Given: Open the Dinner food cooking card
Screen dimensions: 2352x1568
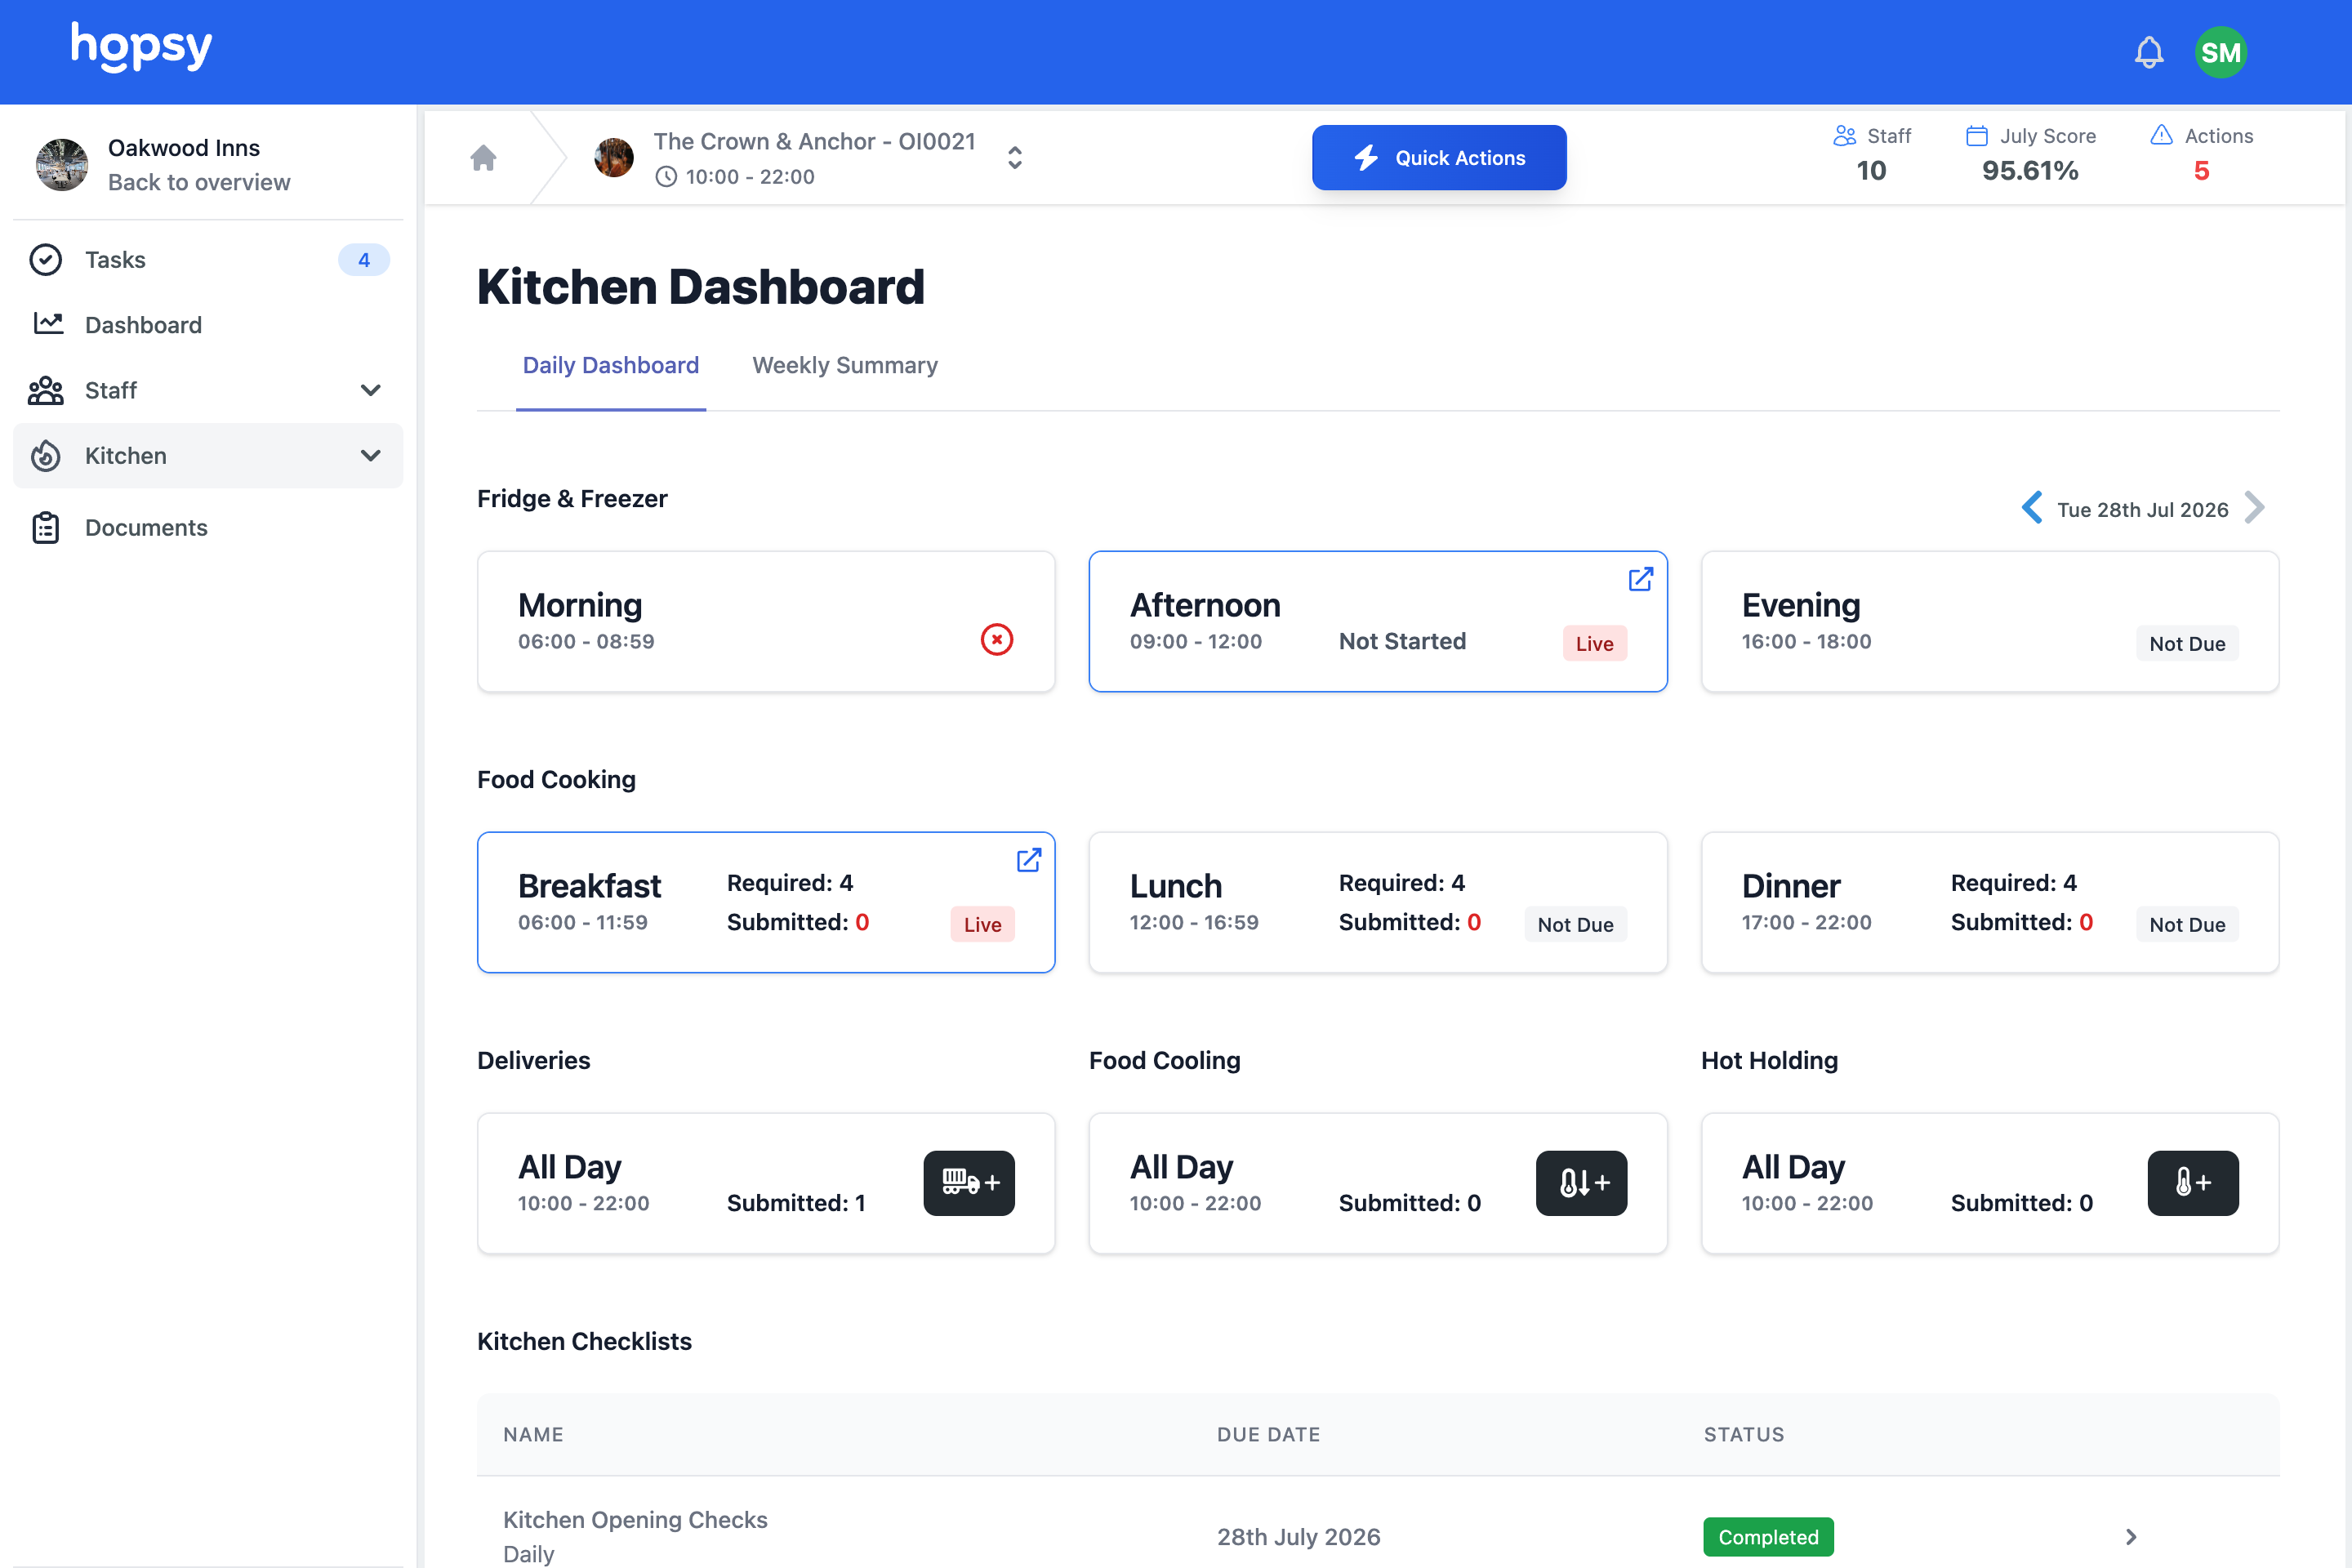Looking at the screenshot, I should point(1990,902).
